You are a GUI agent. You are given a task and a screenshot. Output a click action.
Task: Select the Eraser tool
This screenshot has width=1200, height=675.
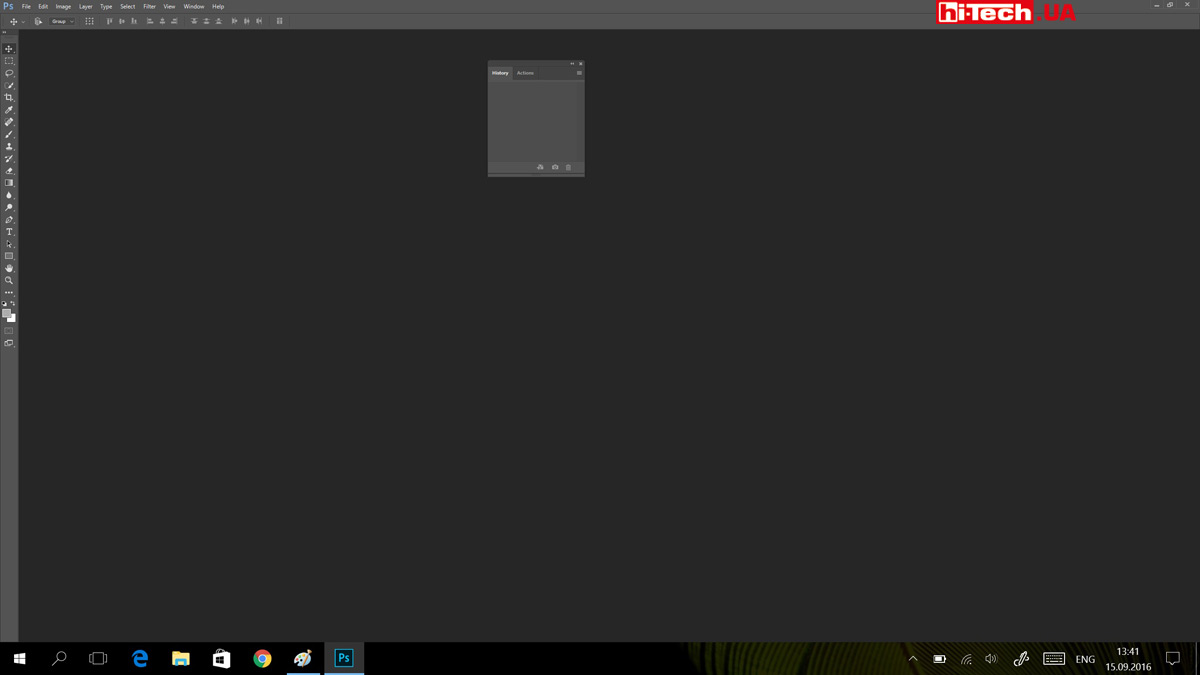(x=9, y=171)
